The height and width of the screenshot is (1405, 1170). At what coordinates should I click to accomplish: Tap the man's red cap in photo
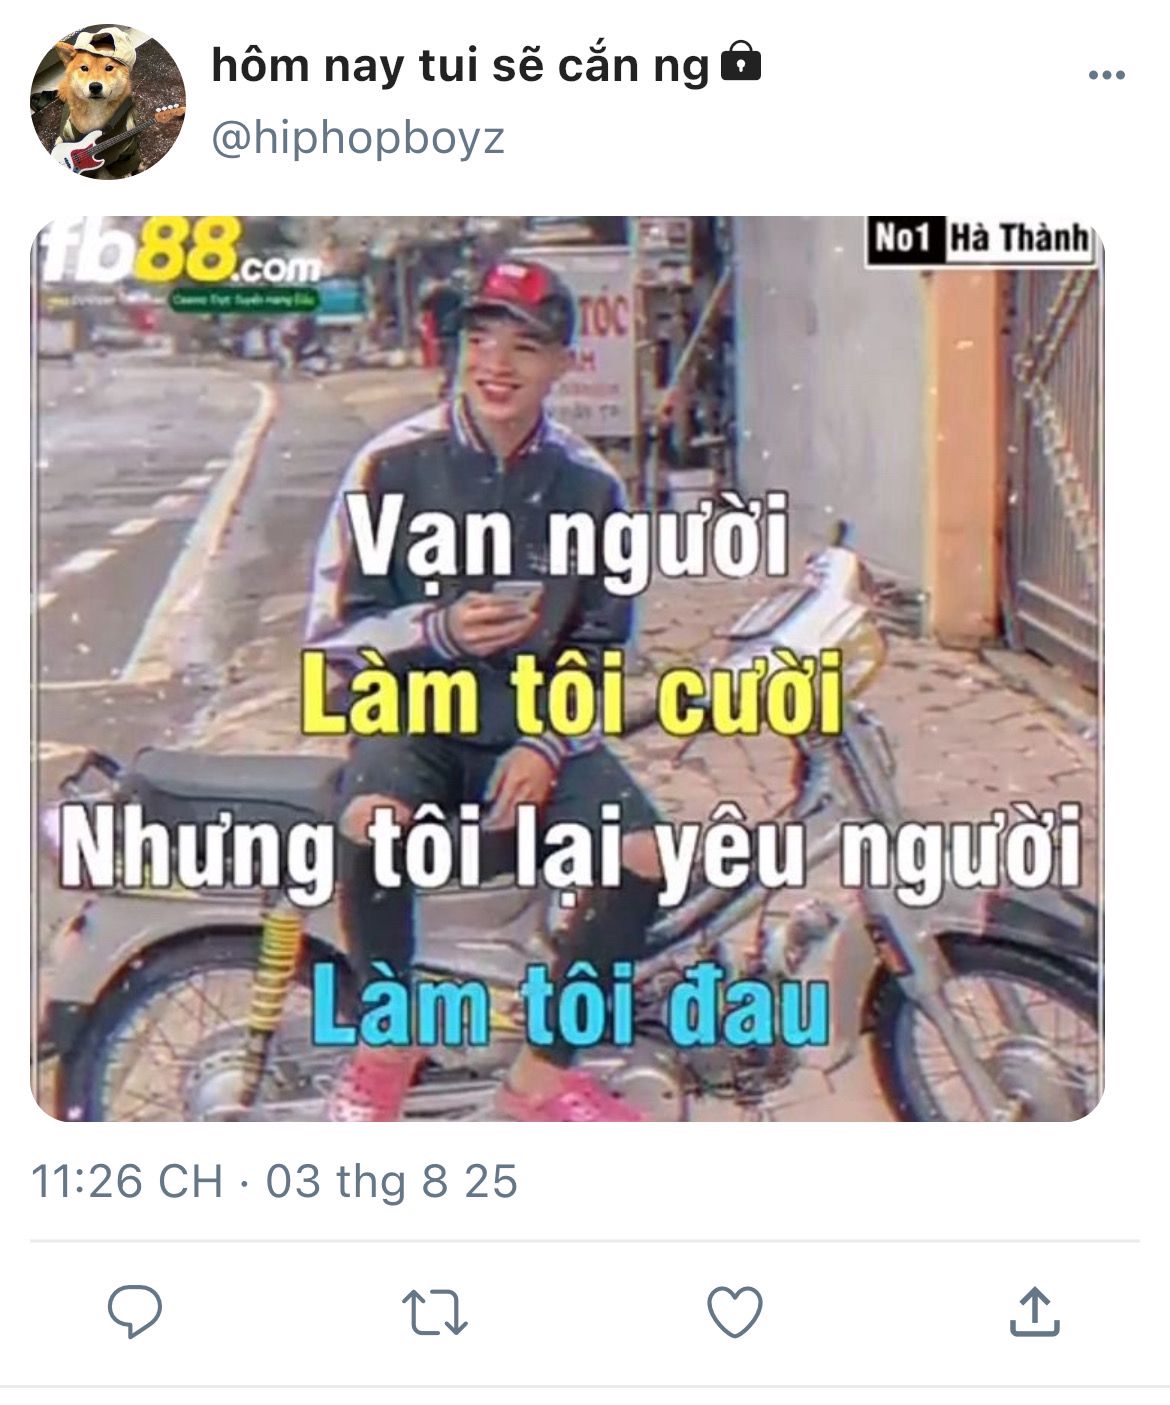click(517, 292)
